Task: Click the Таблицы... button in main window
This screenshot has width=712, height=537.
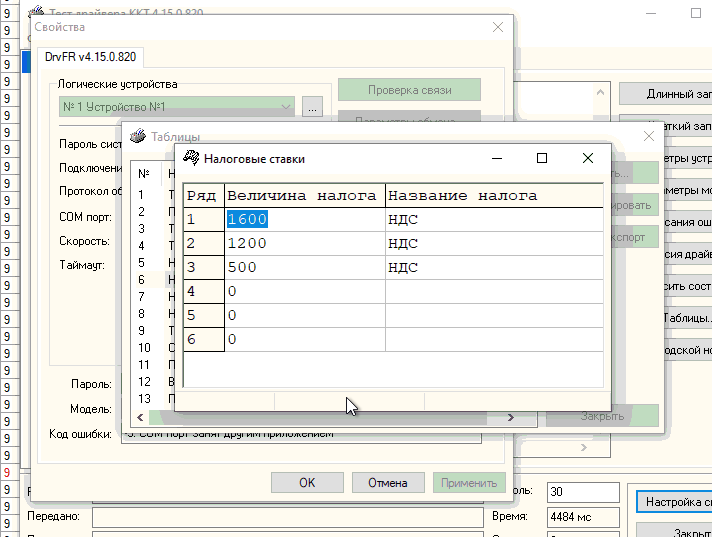Action: click(x=686, y=318)
